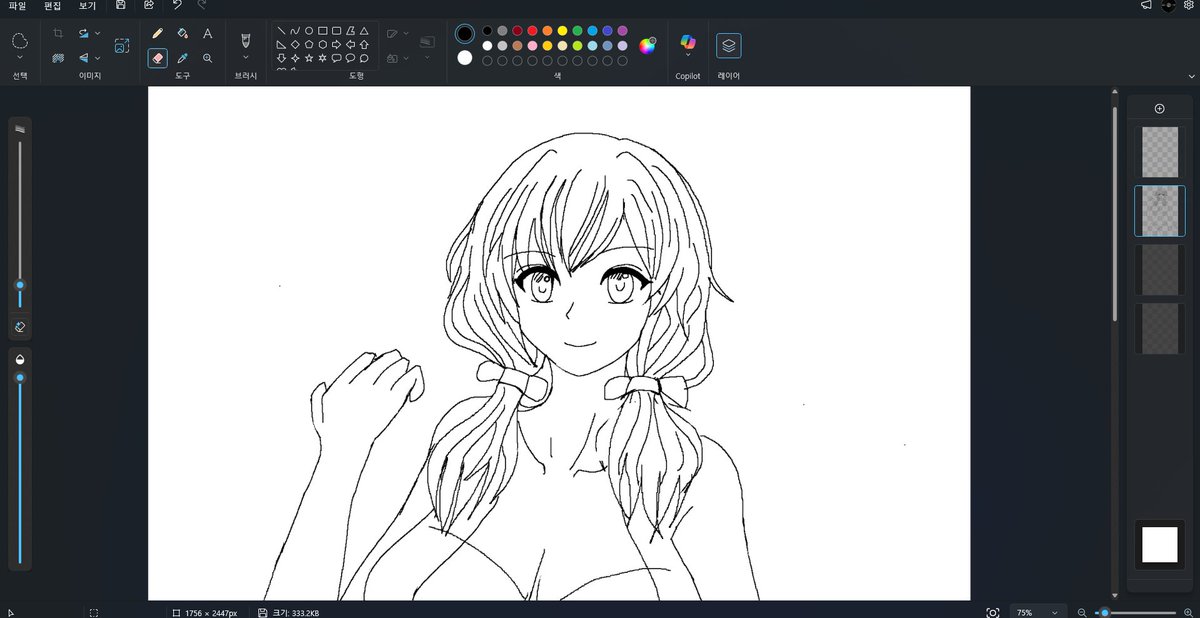Select the straight Line shape
This screenshot has height=618, width=1200.
click(281, 31)
